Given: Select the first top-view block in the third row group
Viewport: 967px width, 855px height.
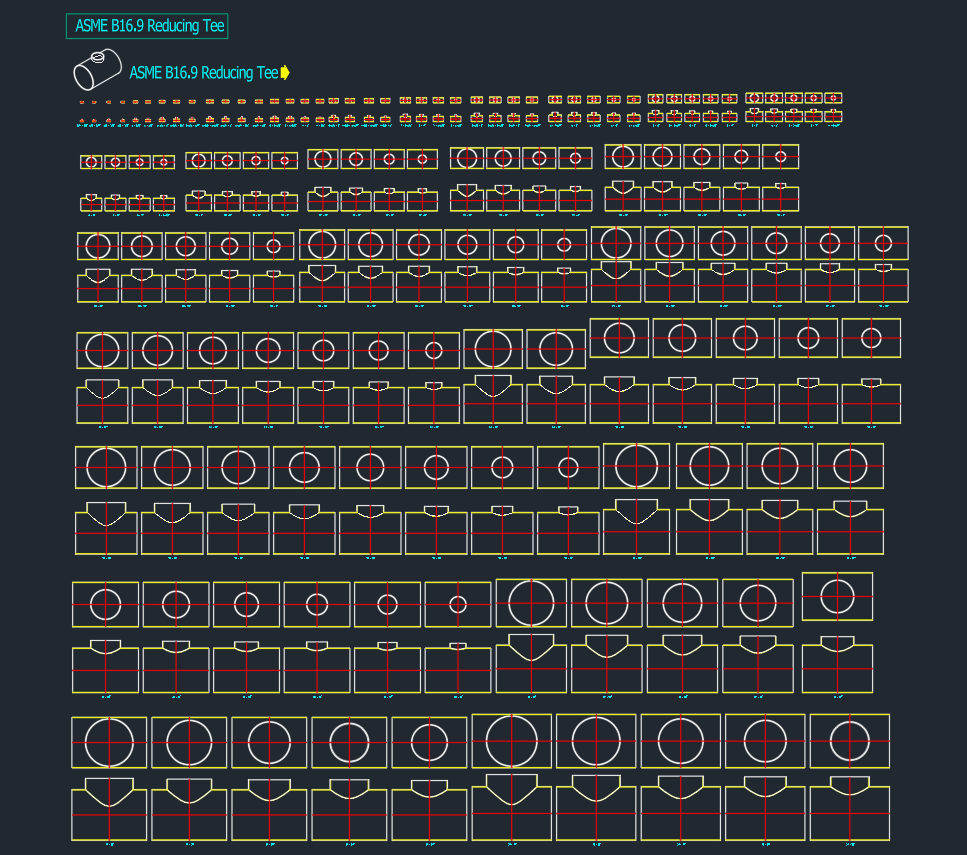Looking at the screenshot, I should point(98,246).
